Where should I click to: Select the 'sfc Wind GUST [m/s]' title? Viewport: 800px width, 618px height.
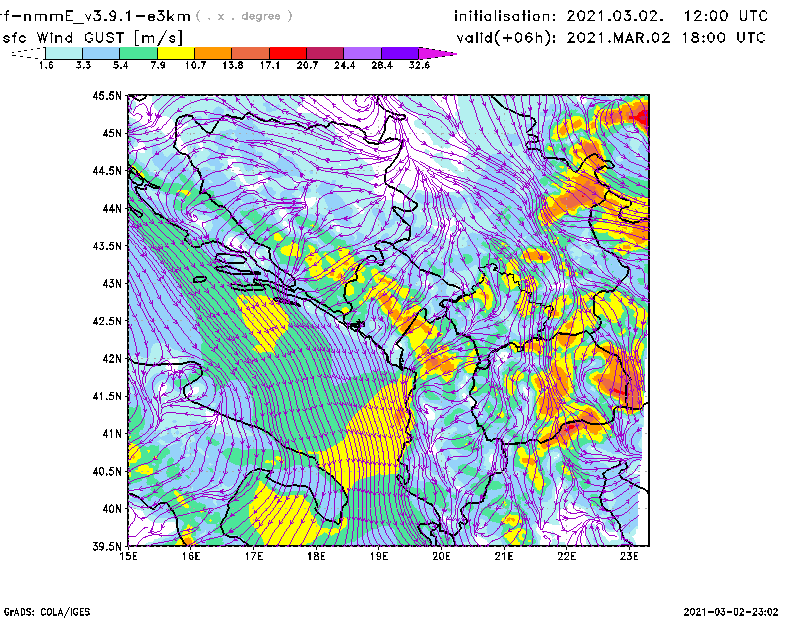tap(92, 38)
